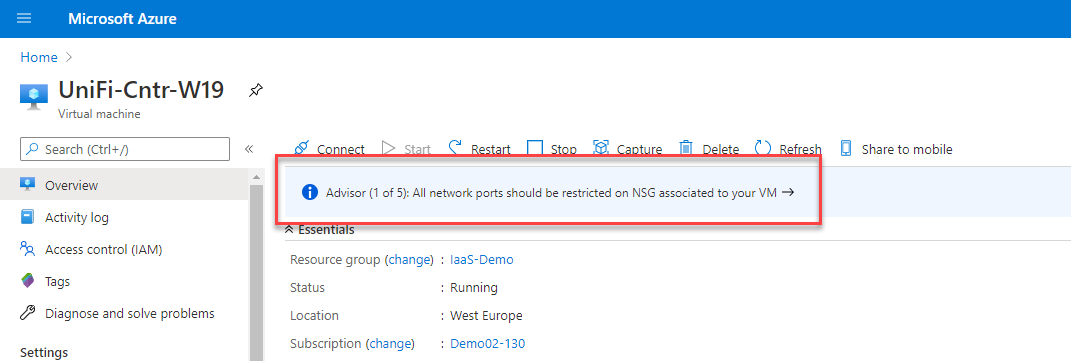Click the Diagnose wrench icon
1071x361 pixels.
(x=27, y=313)
